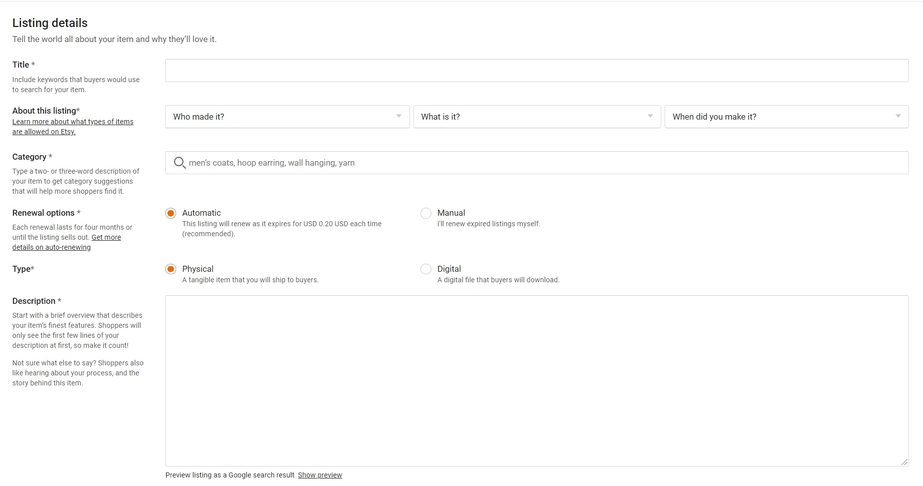The image size is (923, 486).
Task: Click 'A tangible item that you will ship' text
Action: pos(250,280)
